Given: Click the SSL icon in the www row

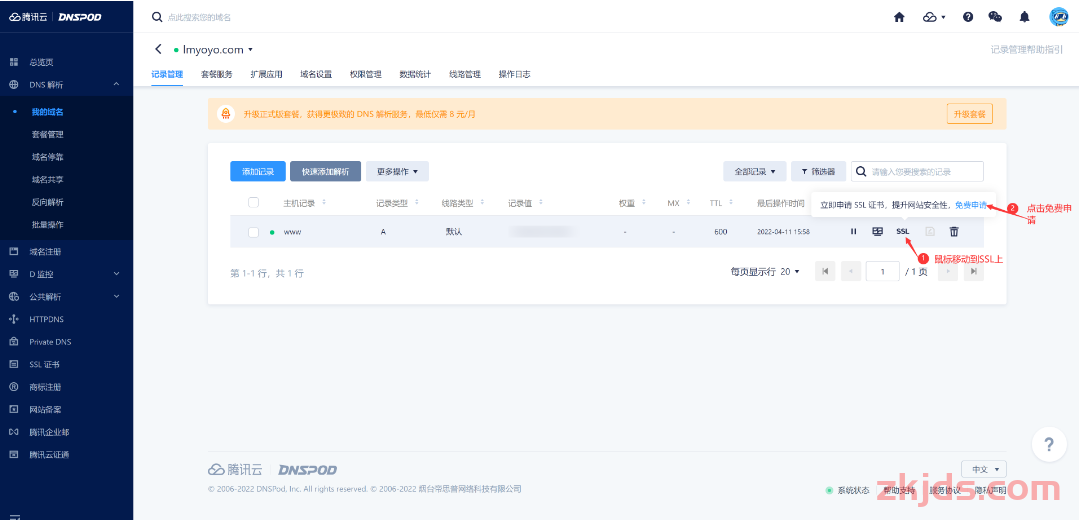Looking at the screenshot, I should (x=903, y=232).
